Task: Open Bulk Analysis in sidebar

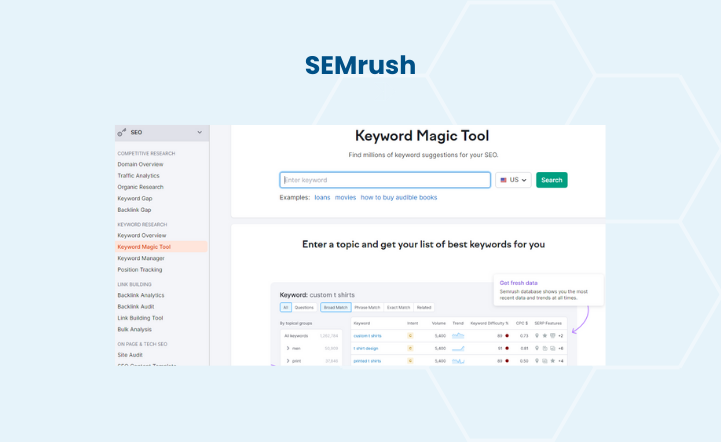Action: click(x=134, y=329)
